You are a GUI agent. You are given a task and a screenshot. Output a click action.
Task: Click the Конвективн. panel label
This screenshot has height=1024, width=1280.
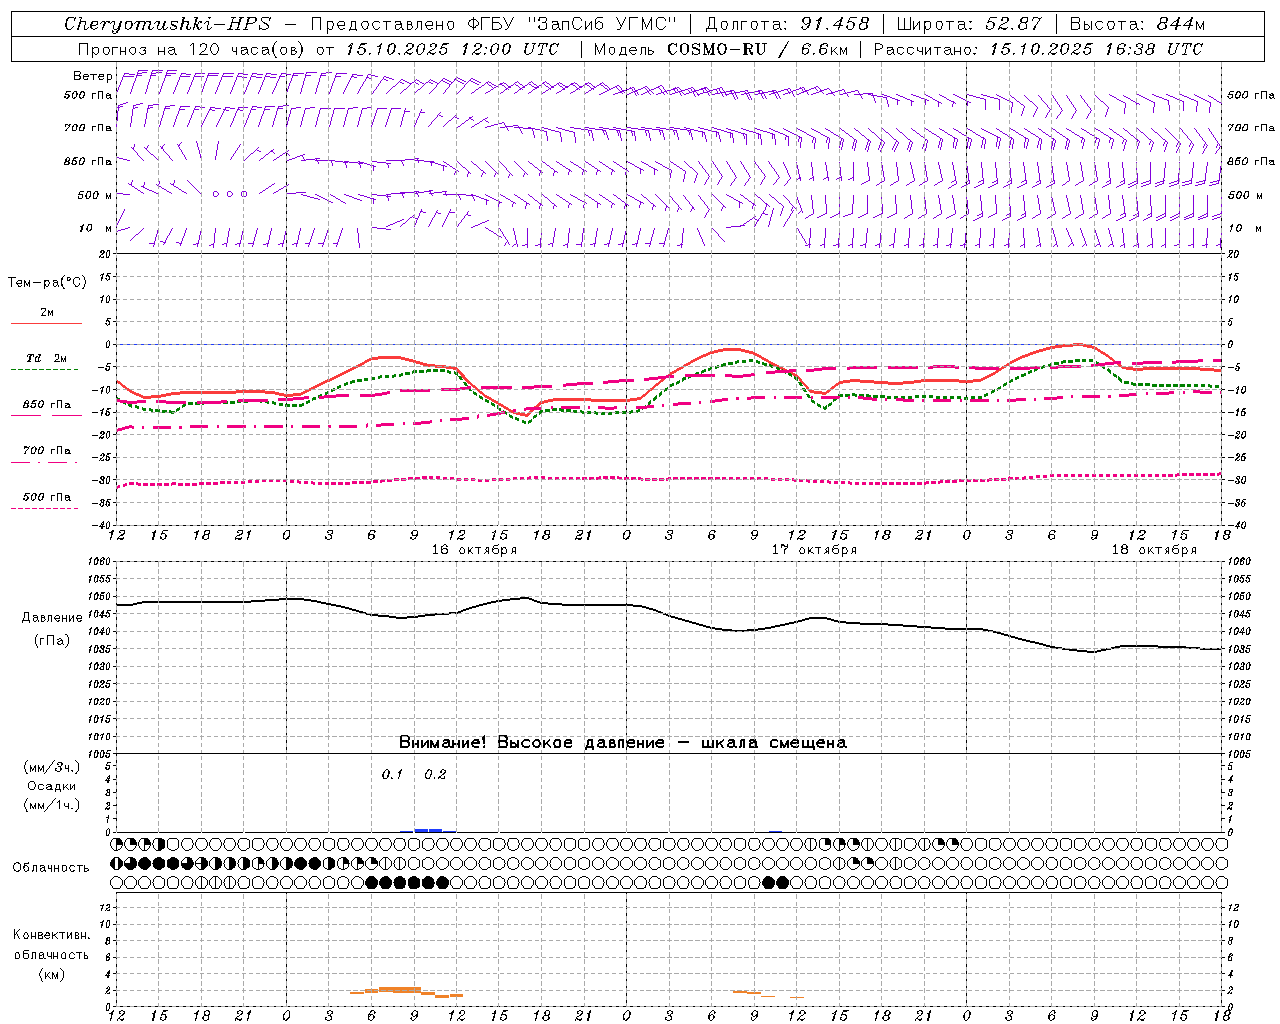coord(51,935)
